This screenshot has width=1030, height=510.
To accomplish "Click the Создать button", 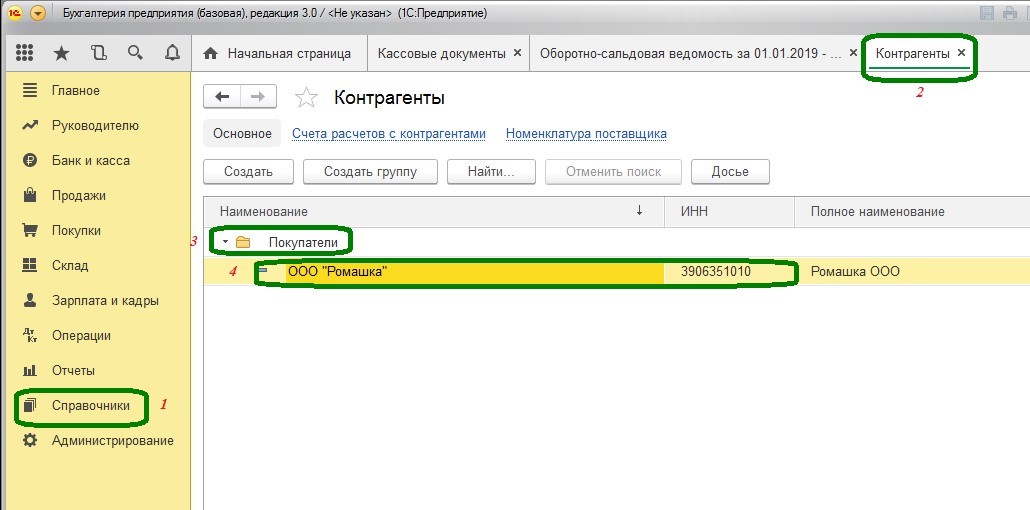I will coord(248,172).
